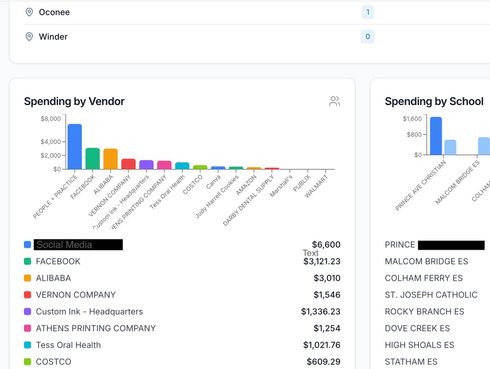Click the green FACEBOOK bar in vendor chart

(x=93, y=159)
